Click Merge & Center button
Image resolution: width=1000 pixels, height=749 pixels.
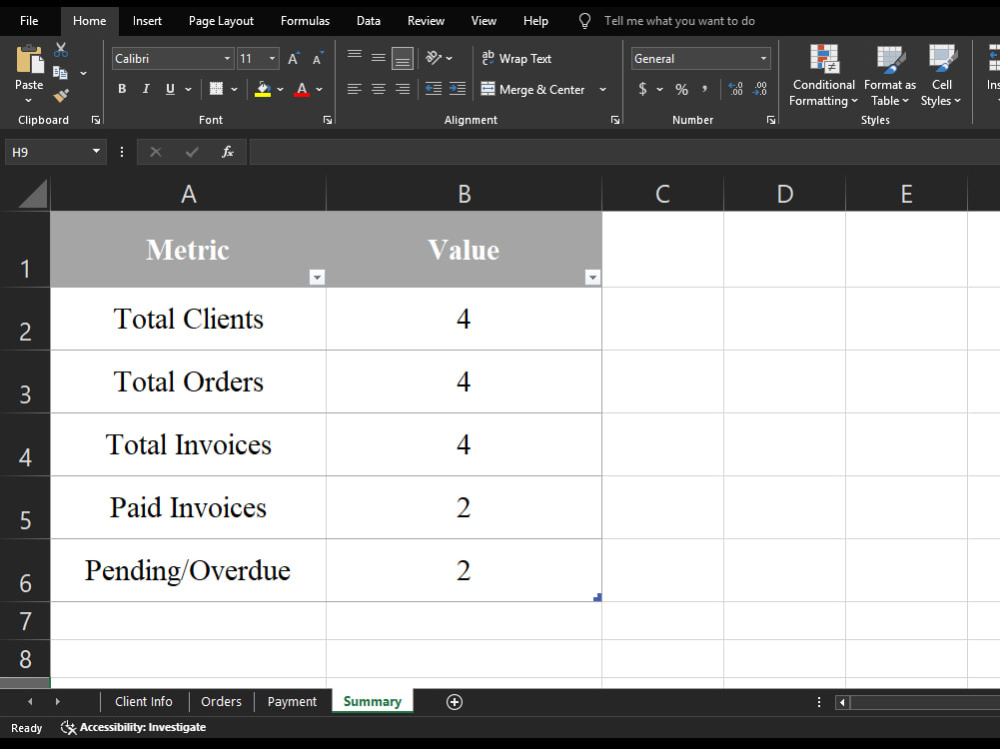(x=533, y=89)
